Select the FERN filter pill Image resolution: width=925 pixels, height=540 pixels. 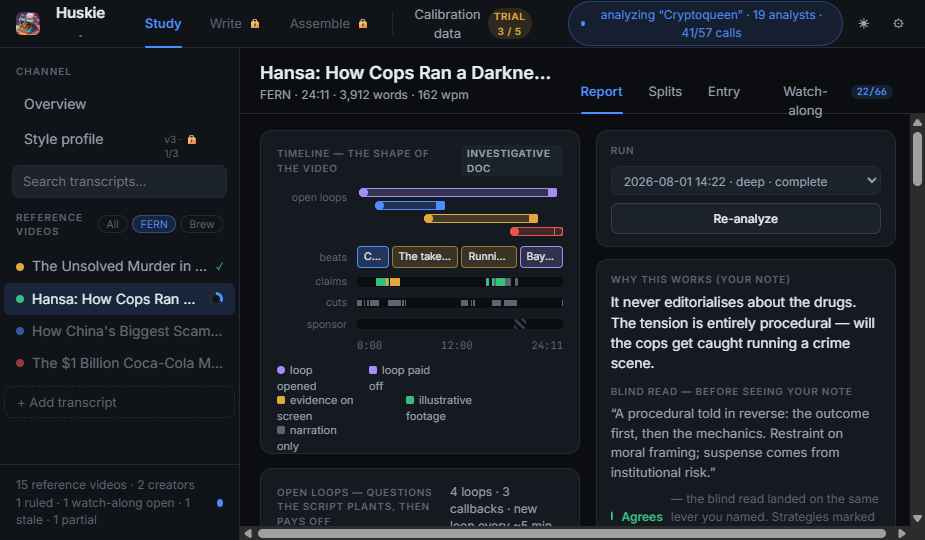click(x=153, y=224)
